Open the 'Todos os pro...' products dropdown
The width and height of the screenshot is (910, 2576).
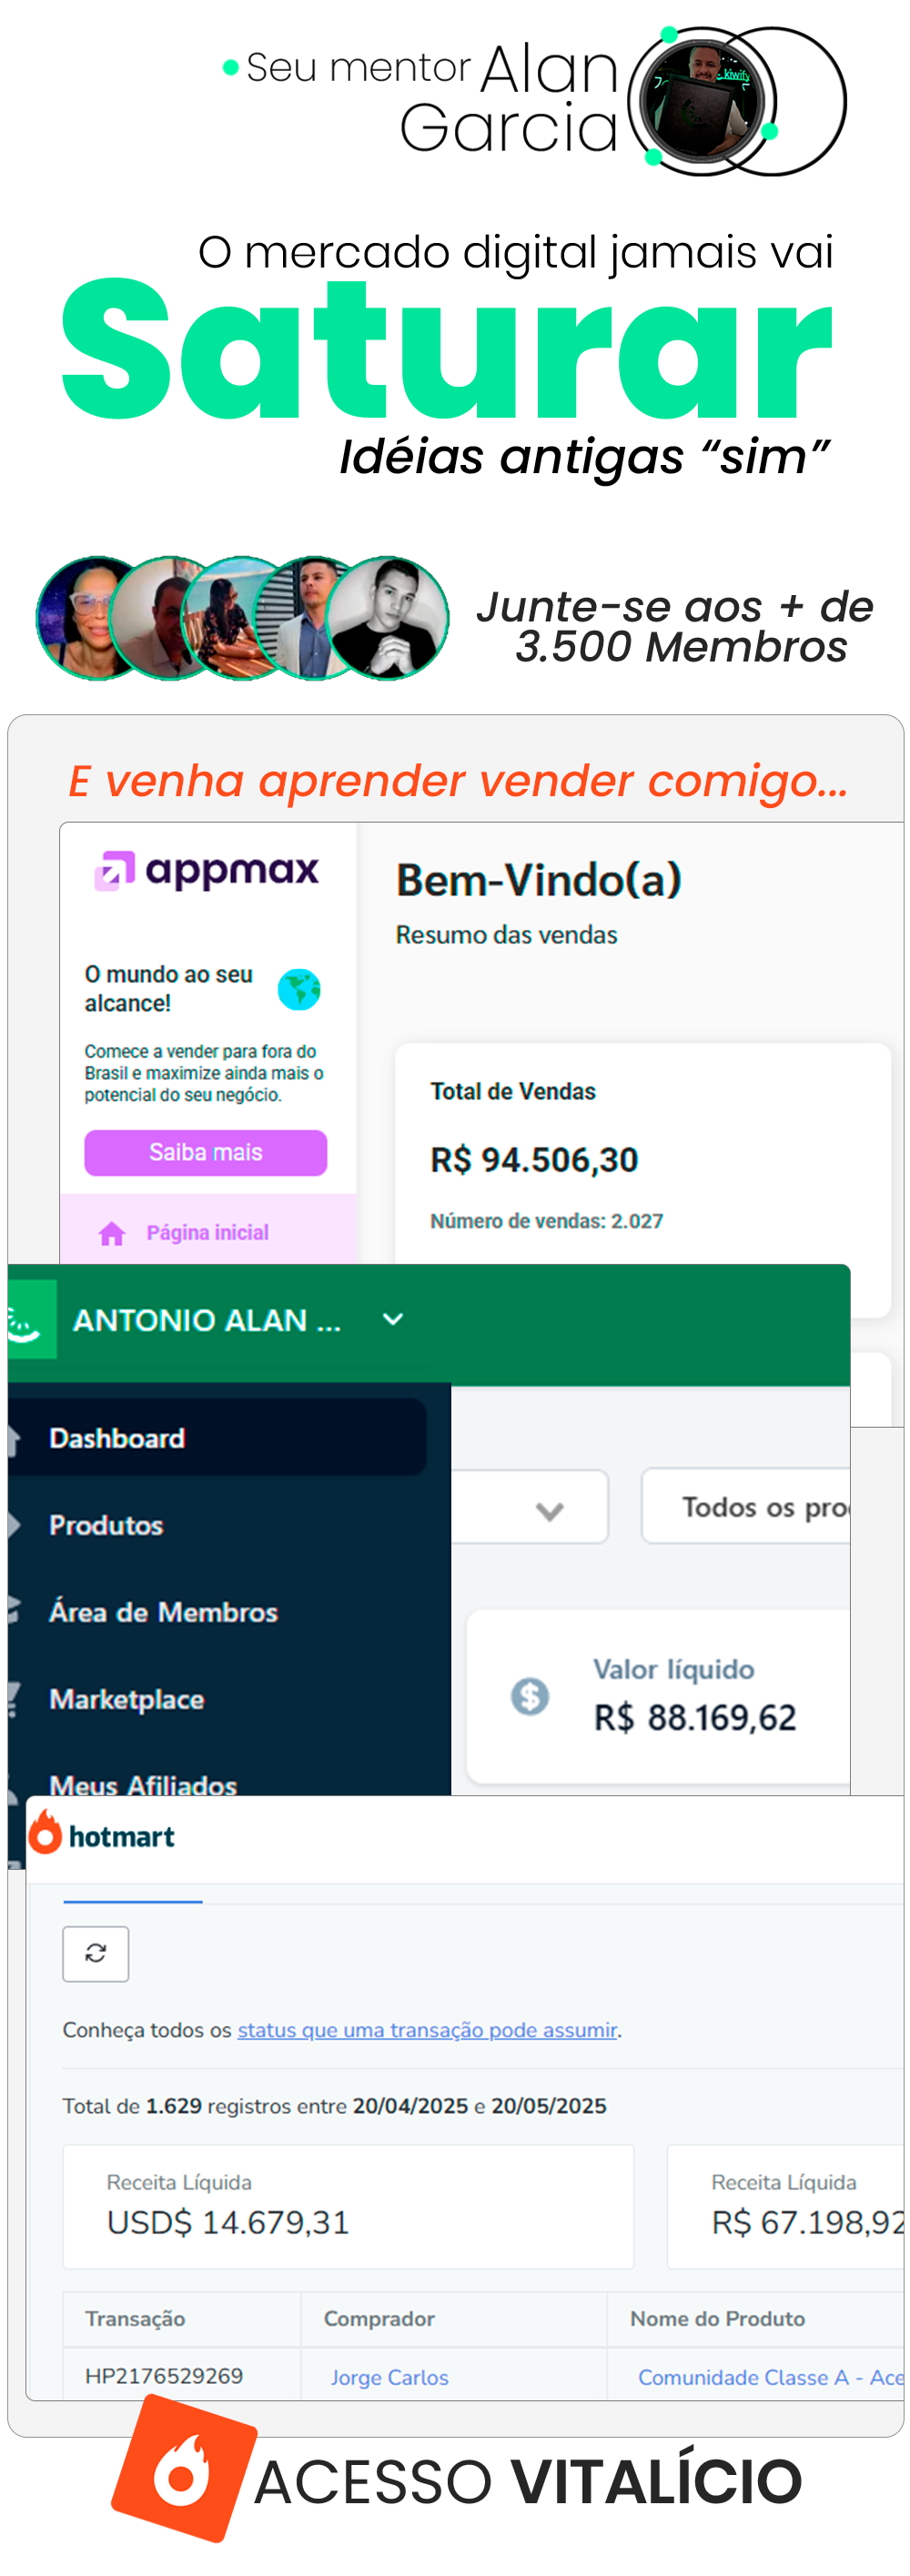746,1506
